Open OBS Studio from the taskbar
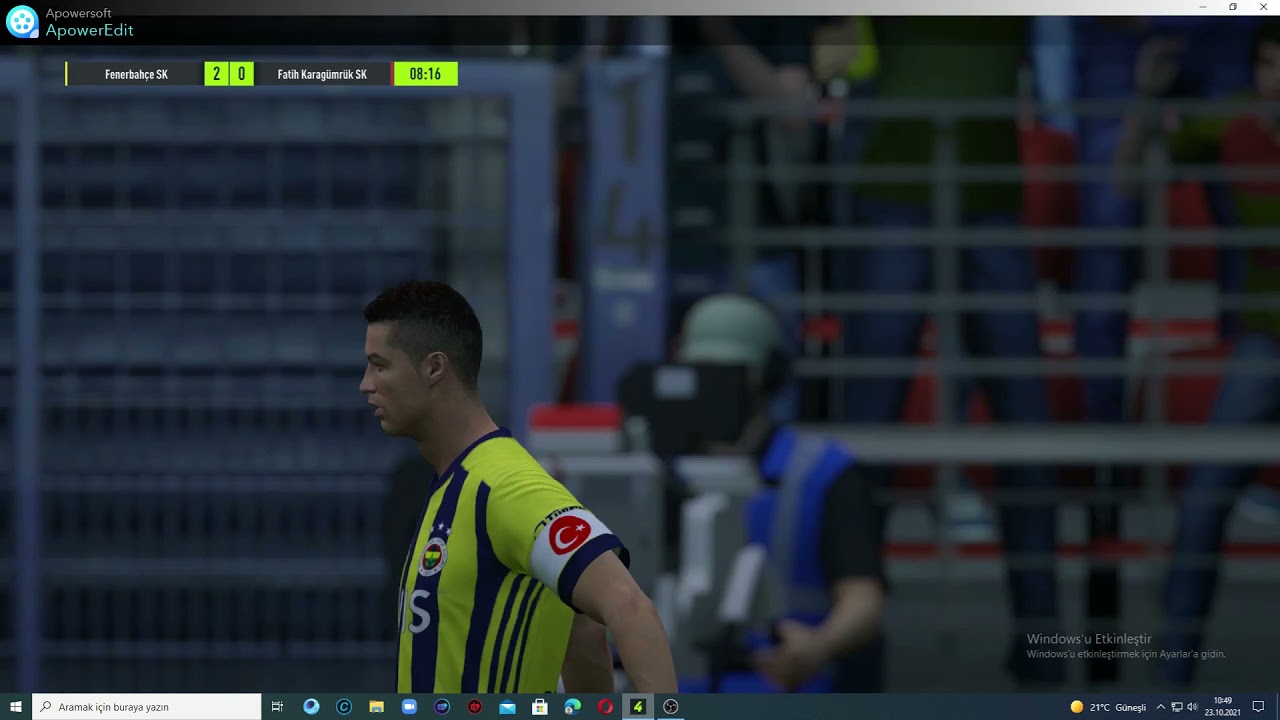 coord(671,707)
